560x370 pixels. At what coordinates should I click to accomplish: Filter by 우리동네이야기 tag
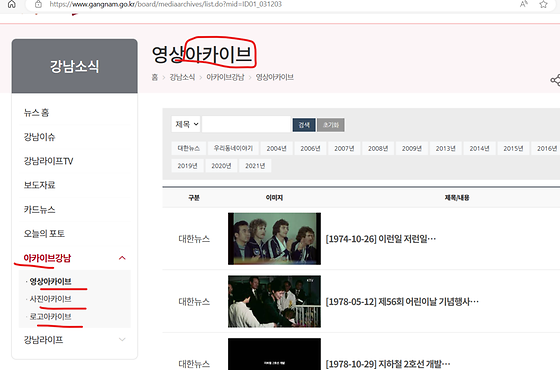pyautogui.click(x=233, y=148)
